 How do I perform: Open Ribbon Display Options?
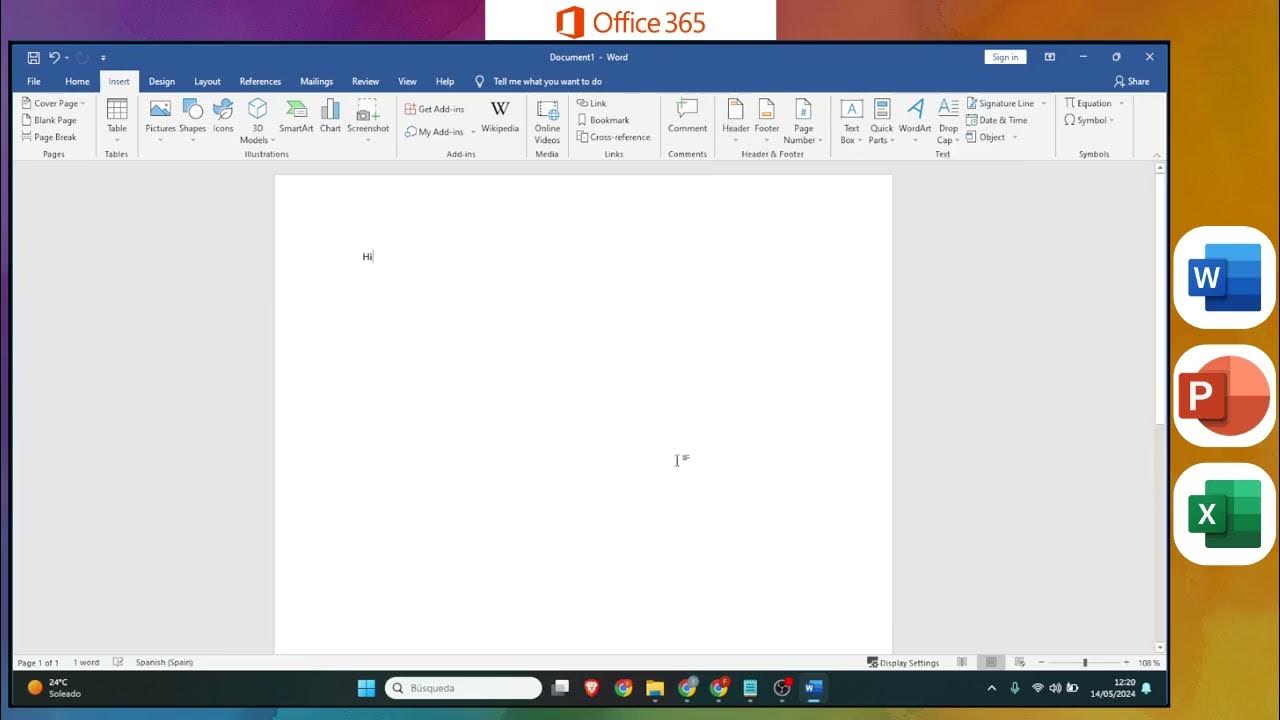point(1050,57)
